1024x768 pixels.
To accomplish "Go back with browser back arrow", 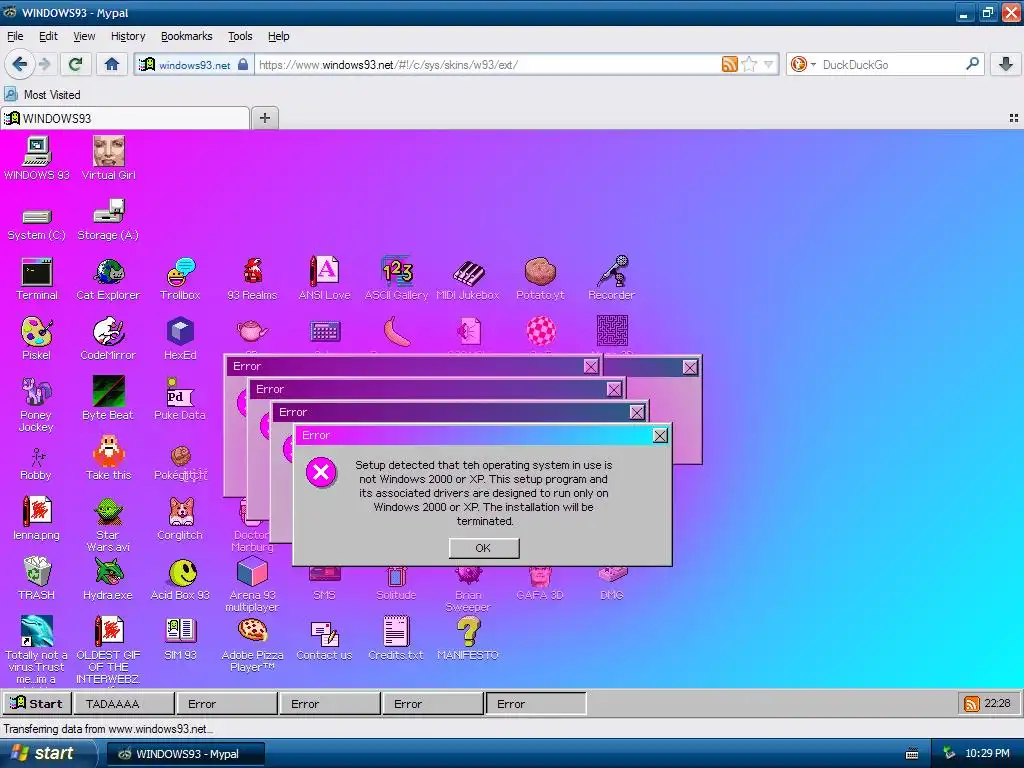I will (20, 64).
